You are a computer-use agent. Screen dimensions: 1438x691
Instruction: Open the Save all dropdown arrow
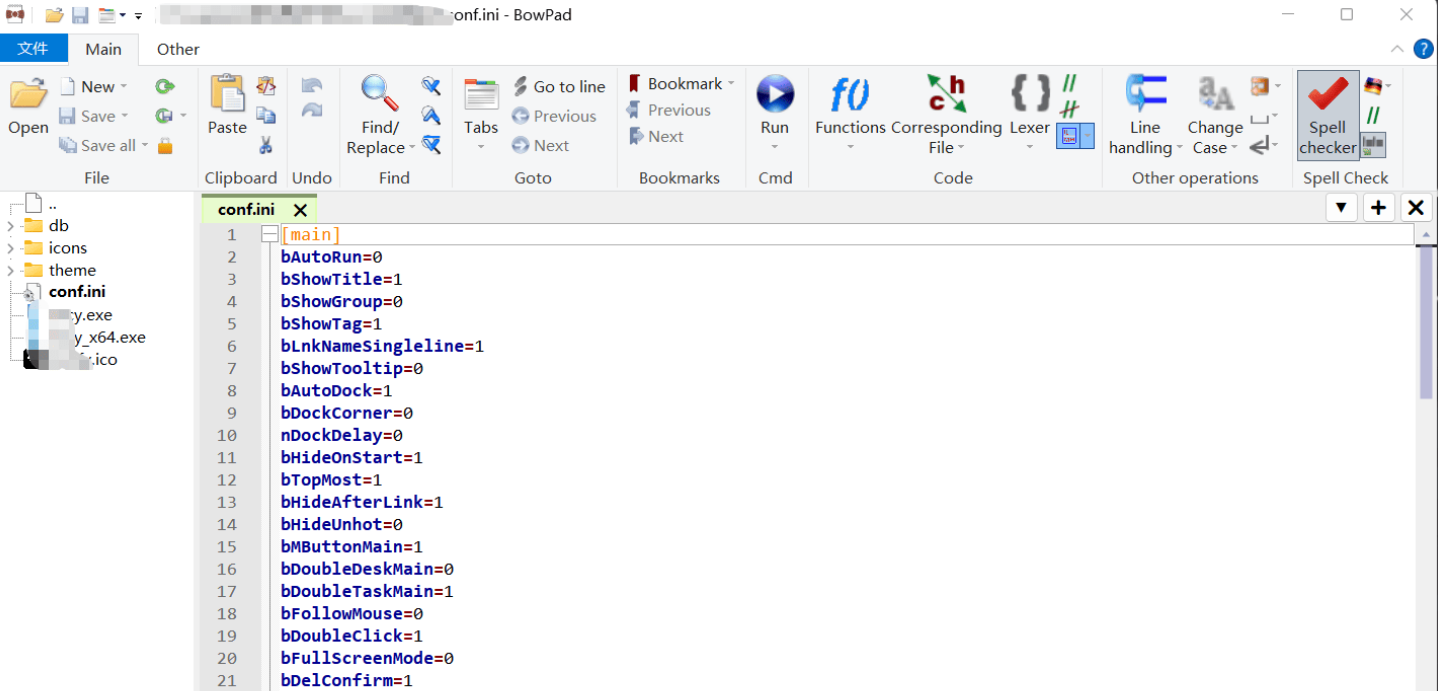tap(145, 146)
